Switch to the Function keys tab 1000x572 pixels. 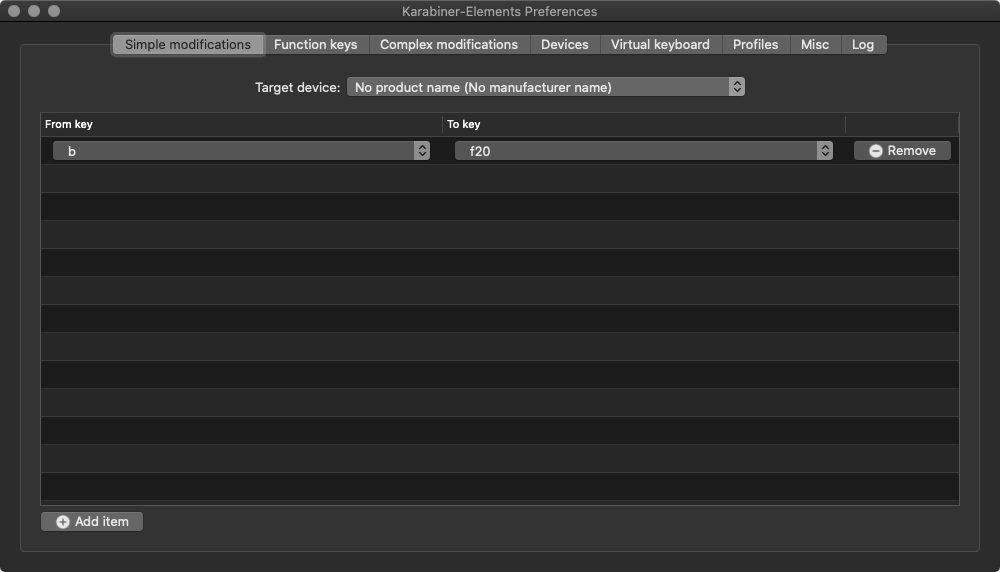(x=315, y=45)
